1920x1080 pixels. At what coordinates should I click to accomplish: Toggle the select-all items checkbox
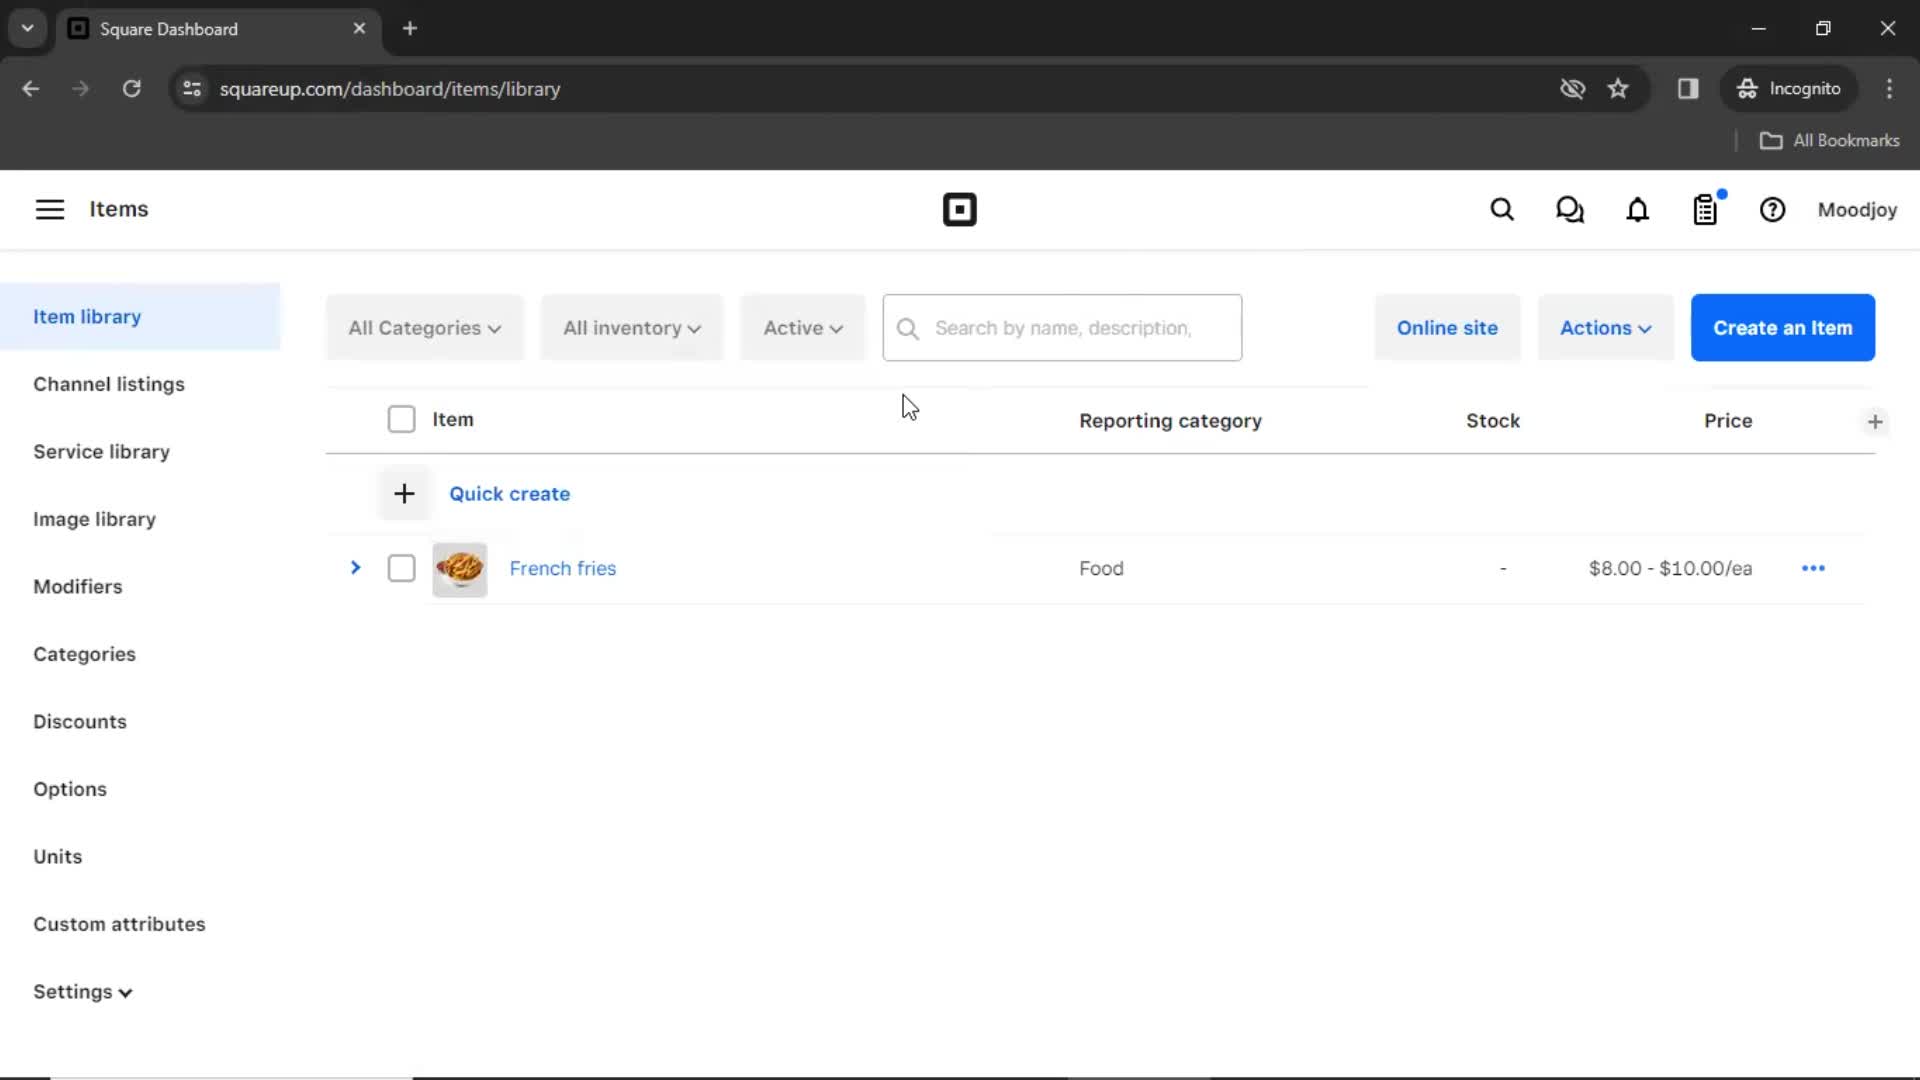[x=401, y=419]
